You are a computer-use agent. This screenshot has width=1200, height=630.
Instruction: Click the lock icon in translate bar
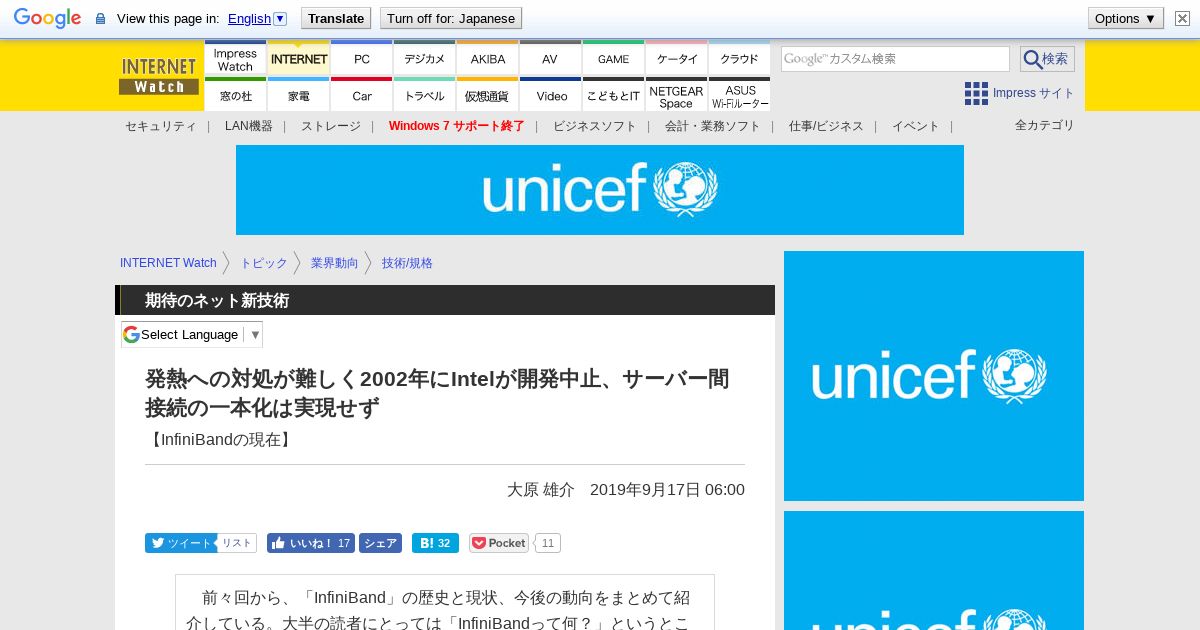click(100, 19)
